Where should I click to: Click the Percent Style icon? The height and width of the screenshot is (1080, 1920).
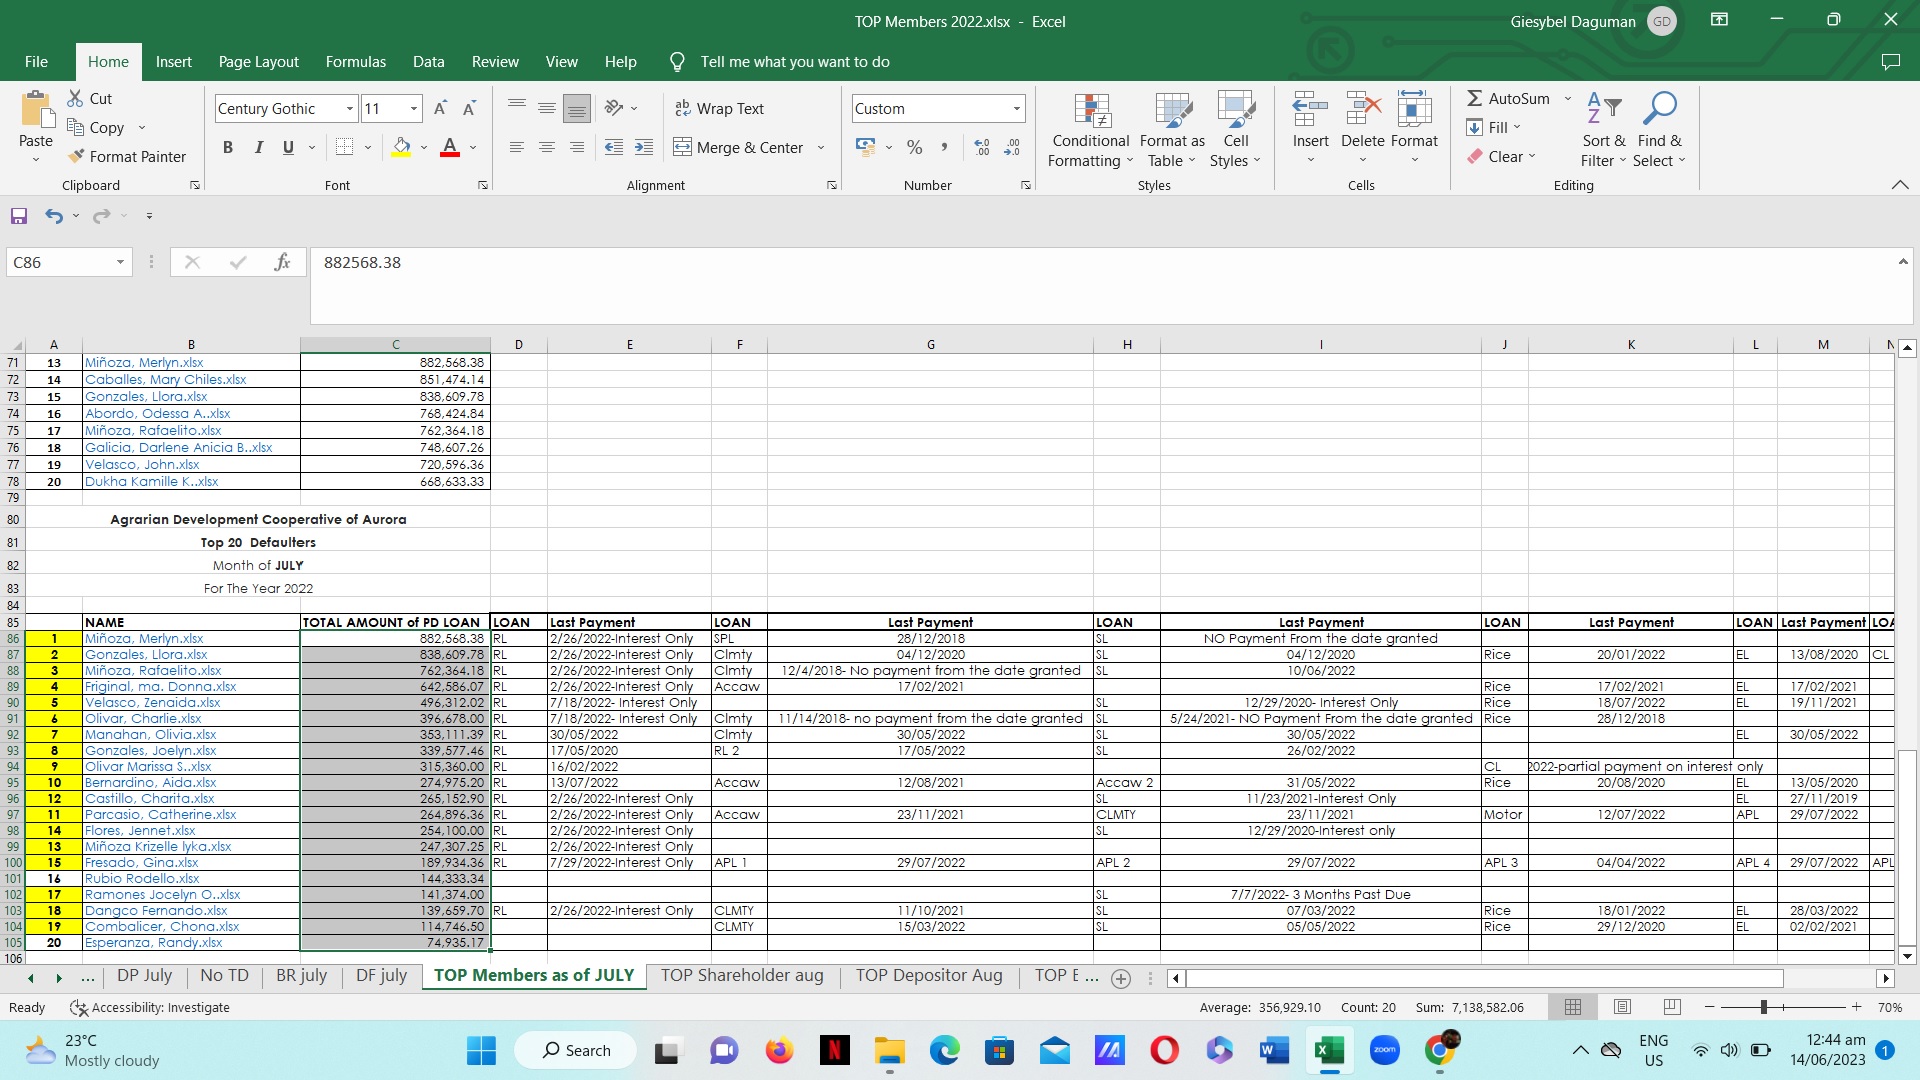(914, 147)
